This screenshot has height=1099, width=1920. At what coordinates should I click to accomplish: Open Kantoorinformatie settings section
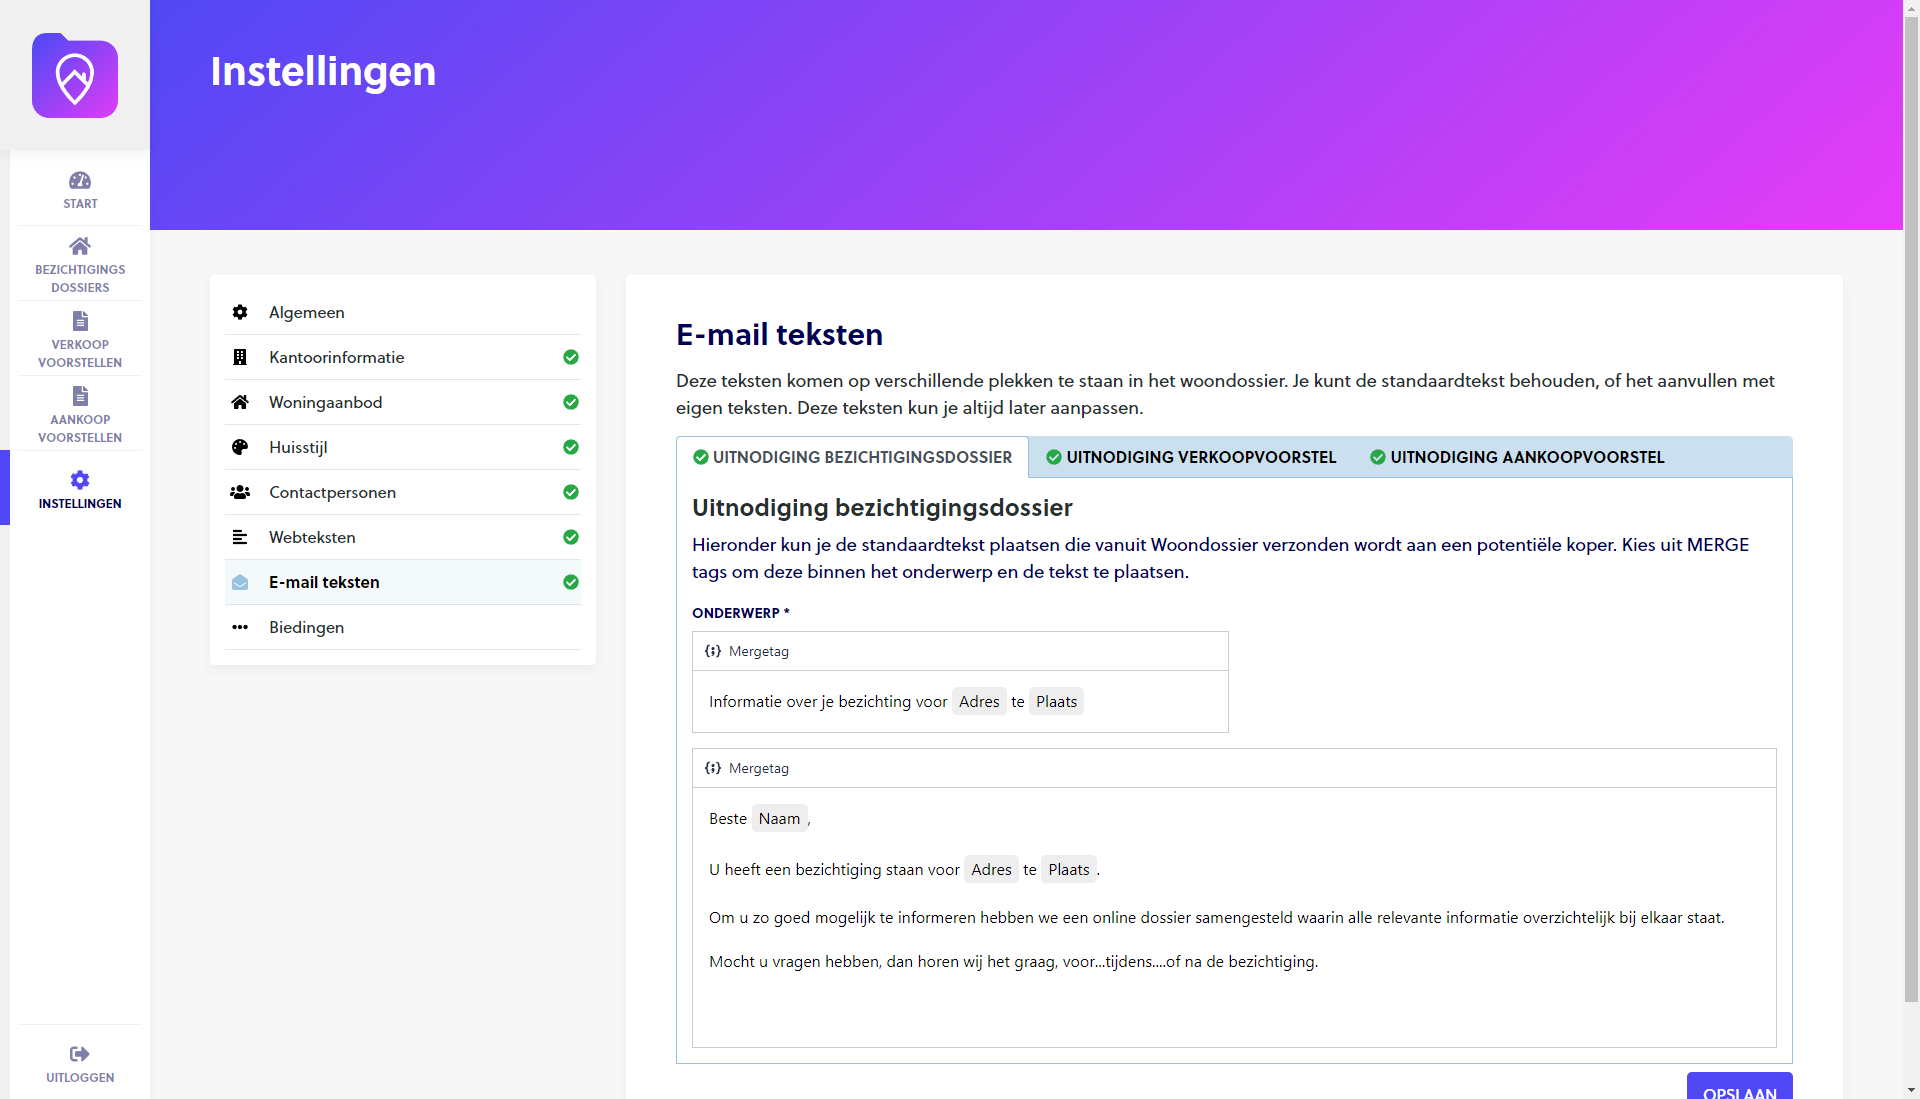tap(403, 357)
